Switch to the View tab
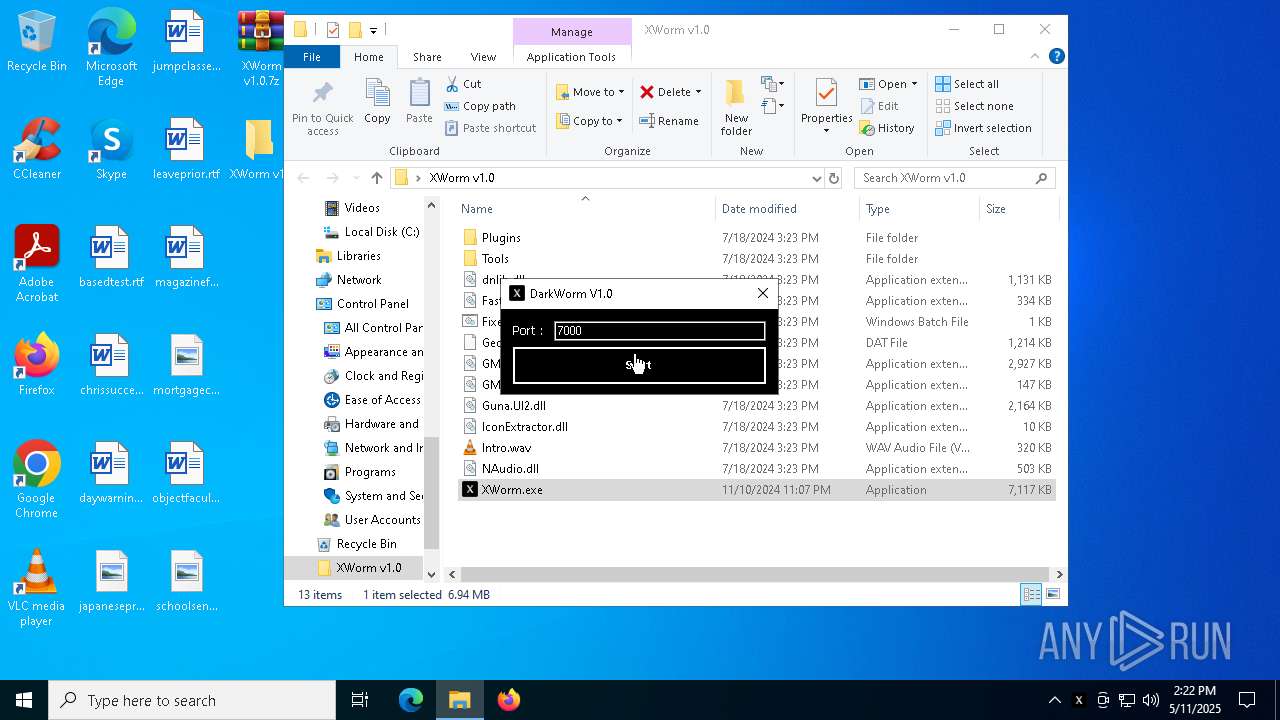This screenshot has height=720, width=1280. click(x=483, y=57)
